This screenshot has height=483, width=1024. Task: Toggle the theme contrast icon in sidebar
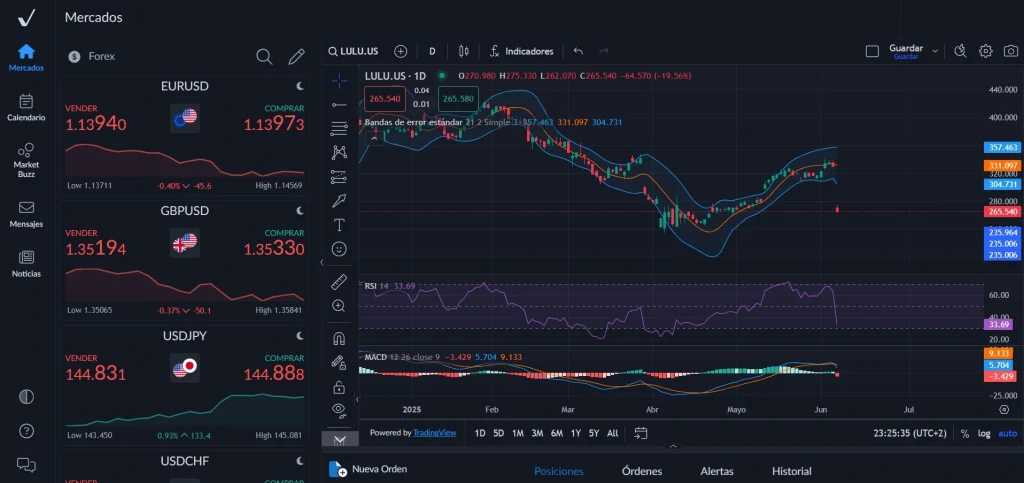[26, 397]
